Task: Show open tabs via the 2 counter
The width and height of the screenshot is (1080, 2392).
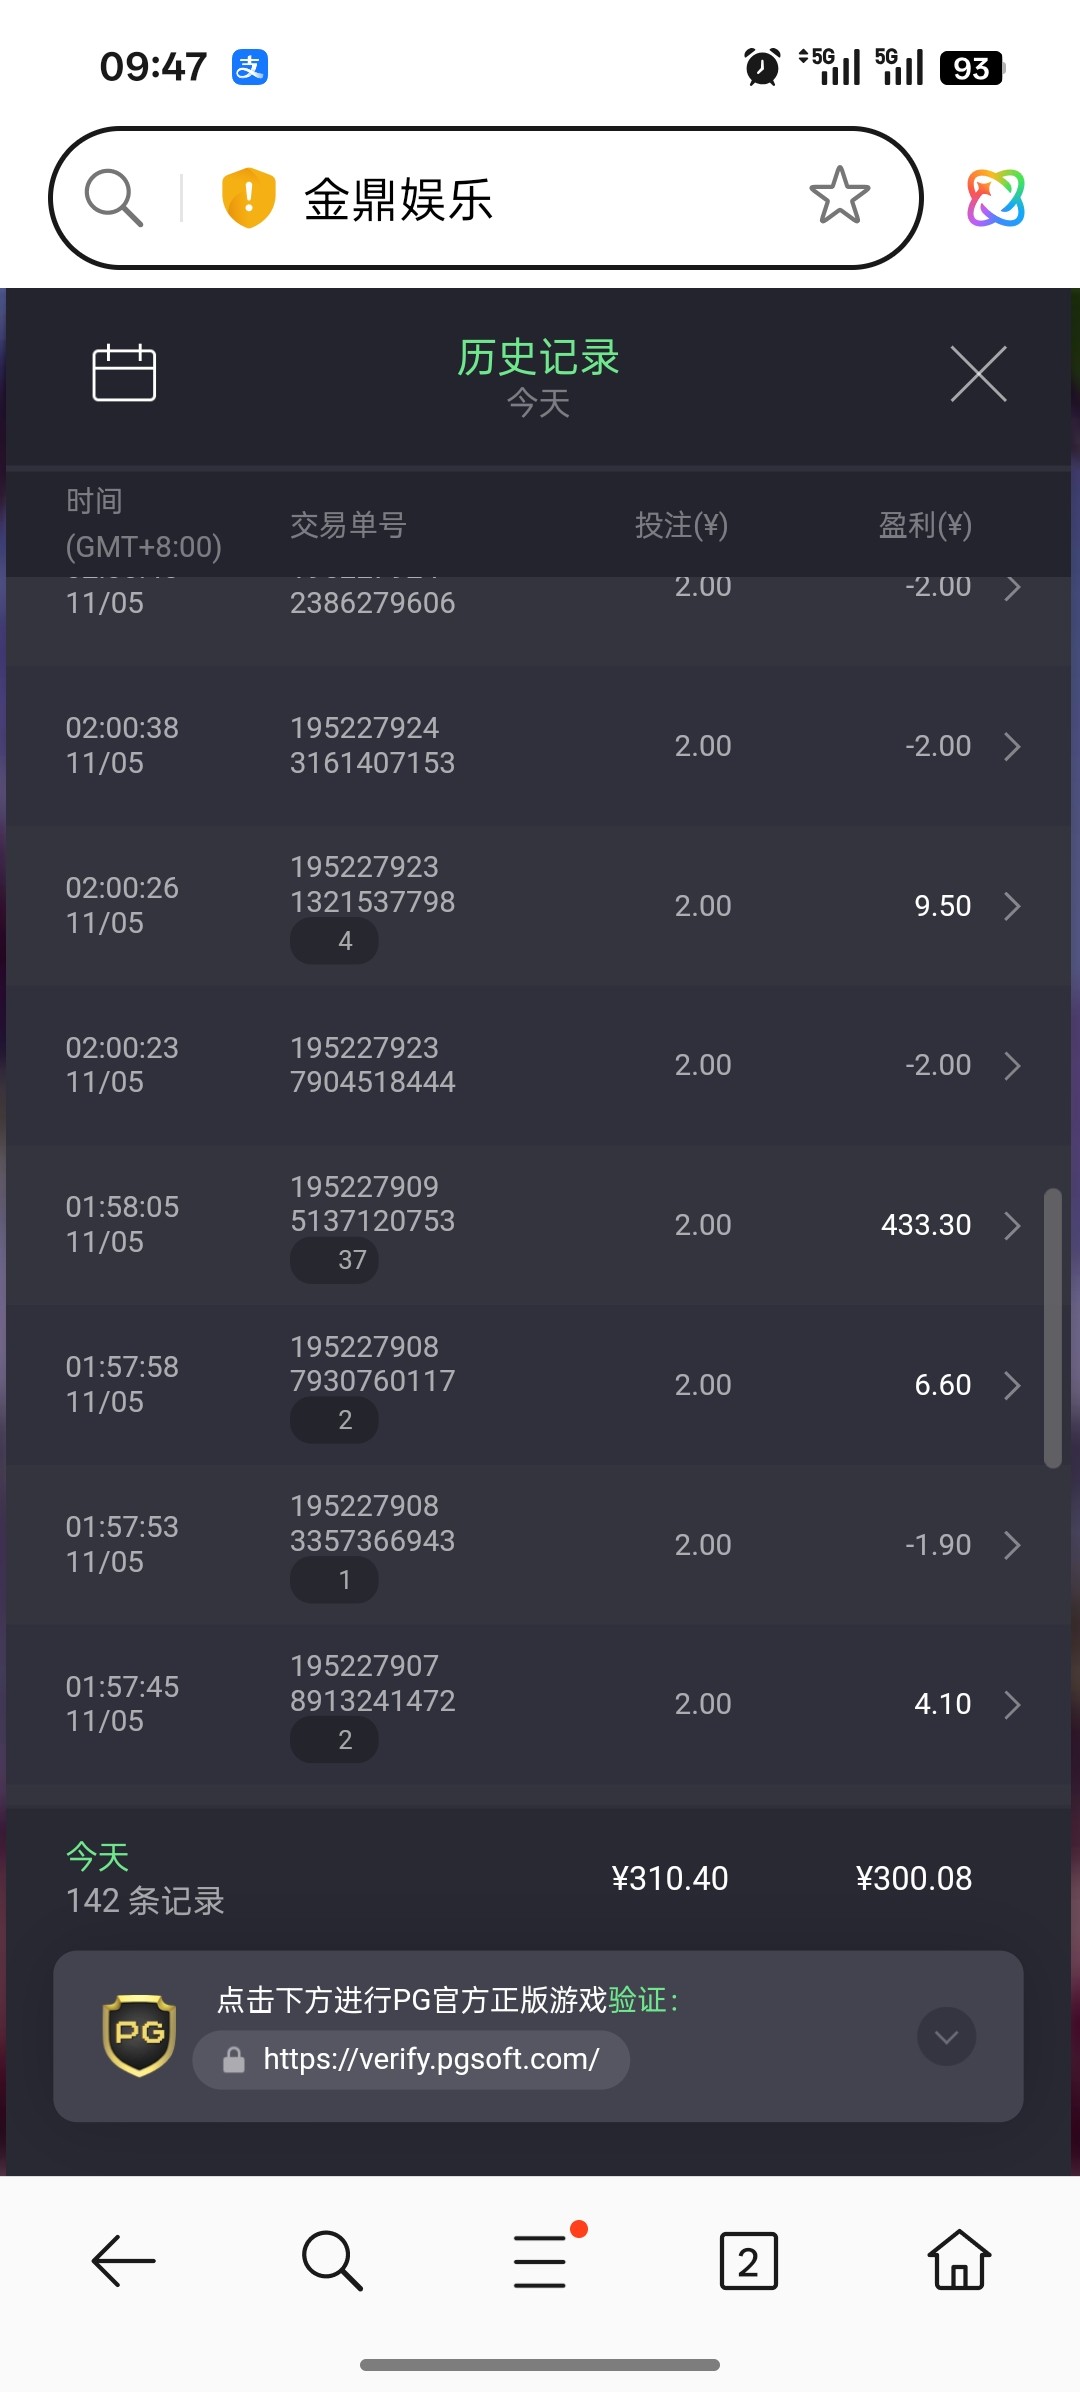Action: coord(748,2260)
